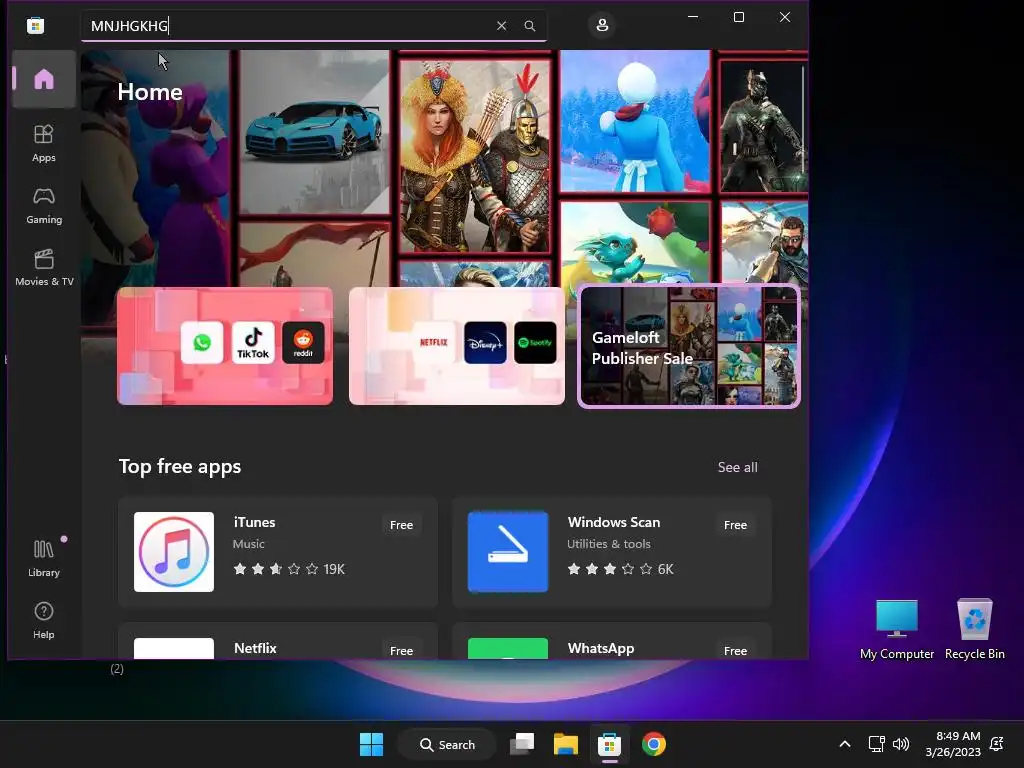Image resolution: width=1024 pixels, height=768 pixels.
Task: Open the Reddit icon in the banner
Action: pyautogui.click(x=303, y=342)
